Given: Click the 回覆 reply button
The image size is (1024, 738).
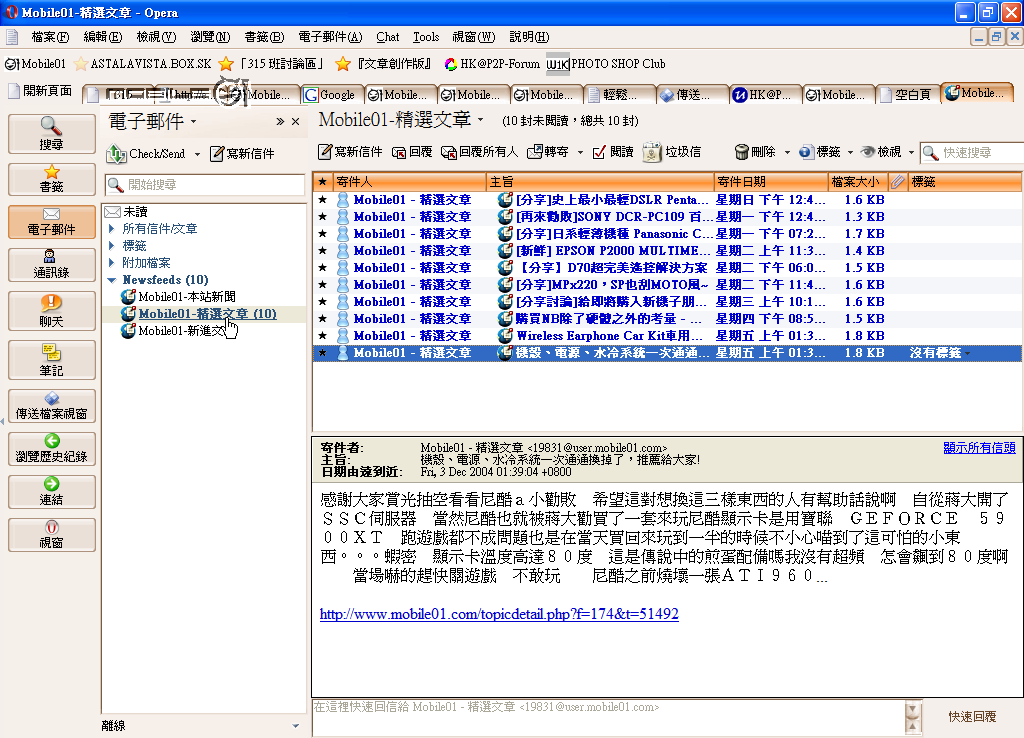Looking at the screenshot, I should pyautogui.click(x=412, y=152).
